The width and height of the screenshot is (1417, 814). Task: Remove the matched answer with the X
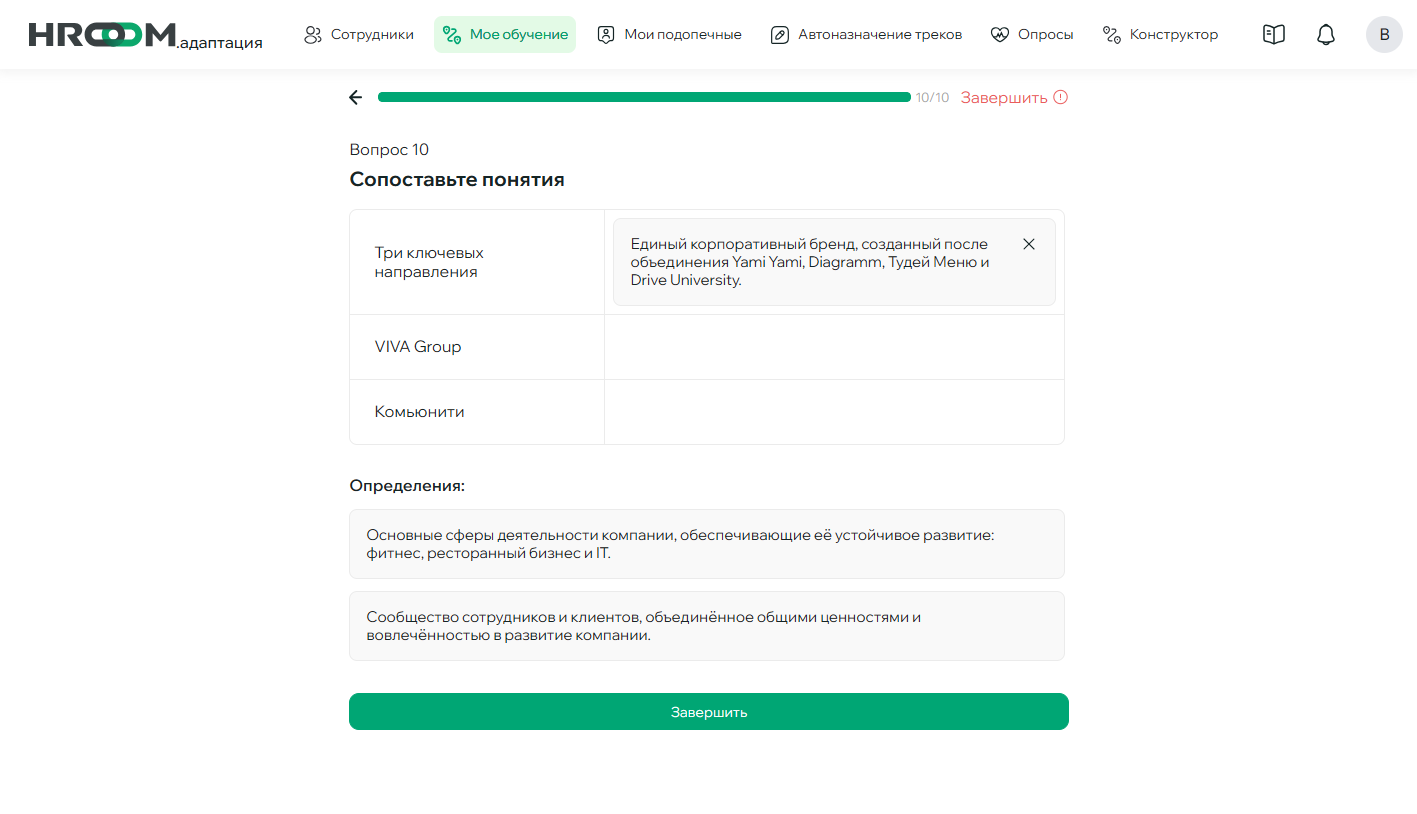[x=1028, y=243]
